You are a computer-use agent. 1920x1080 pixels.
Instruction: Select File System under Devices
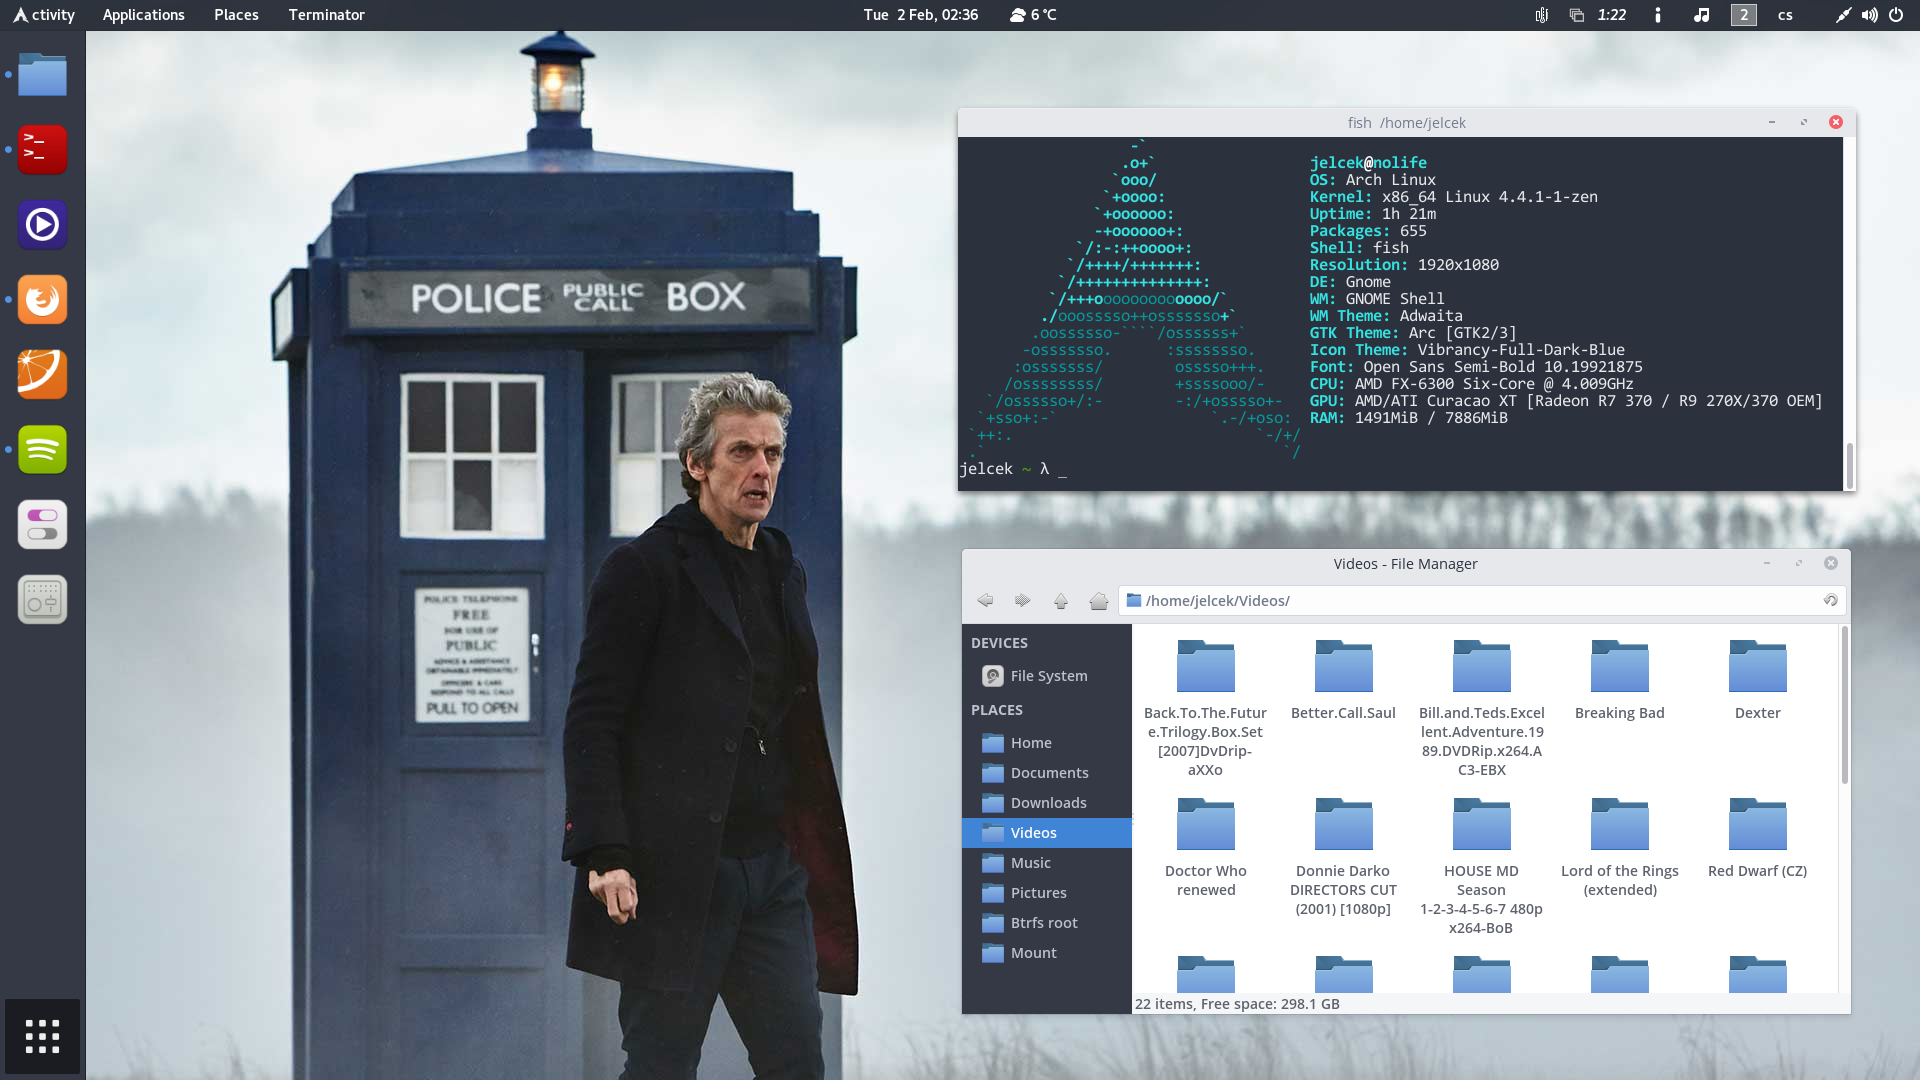coord(1046,676)
